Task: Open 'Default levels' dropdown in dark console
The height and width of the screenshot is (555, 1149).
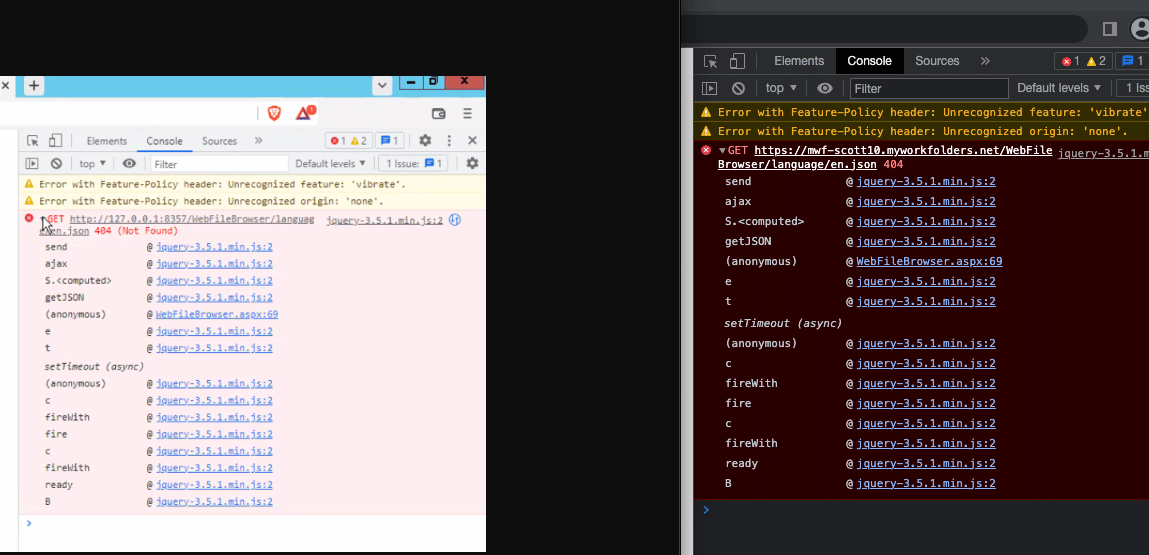Action: [x=1059, y=88]
